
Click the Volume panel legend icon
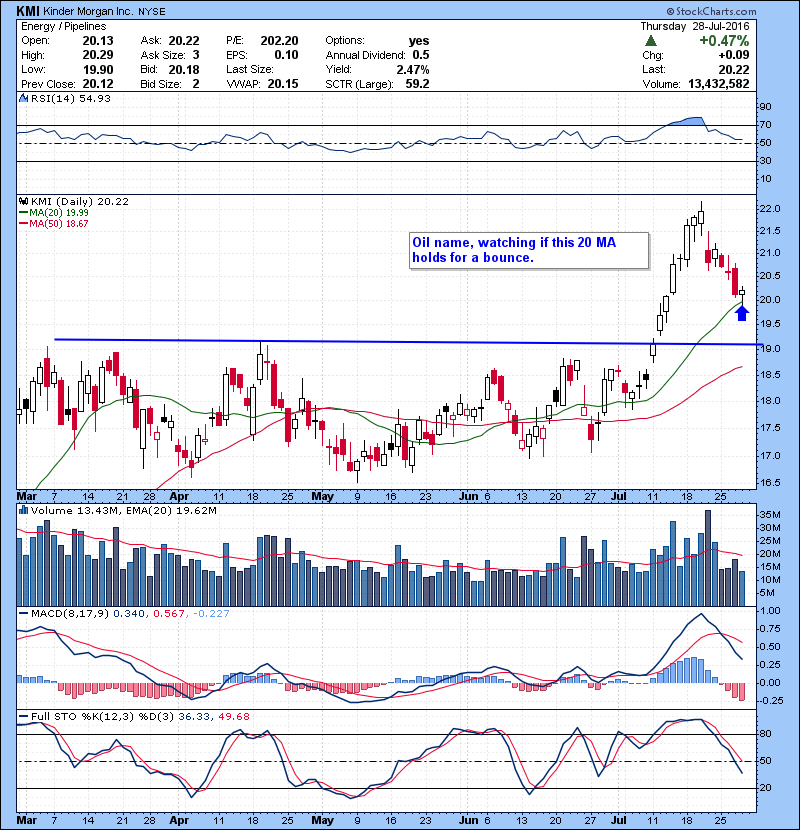point(23,511)
